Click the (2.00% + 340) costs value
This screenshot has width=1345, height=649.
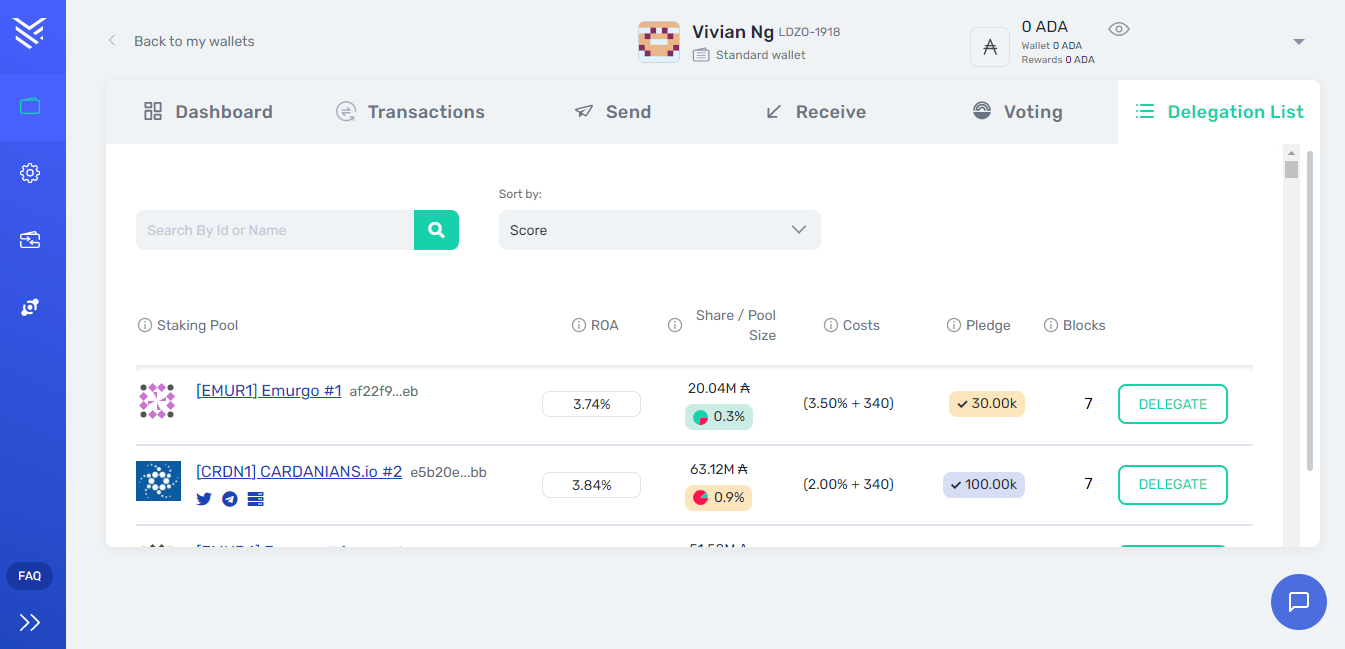(x=848, y=484)
